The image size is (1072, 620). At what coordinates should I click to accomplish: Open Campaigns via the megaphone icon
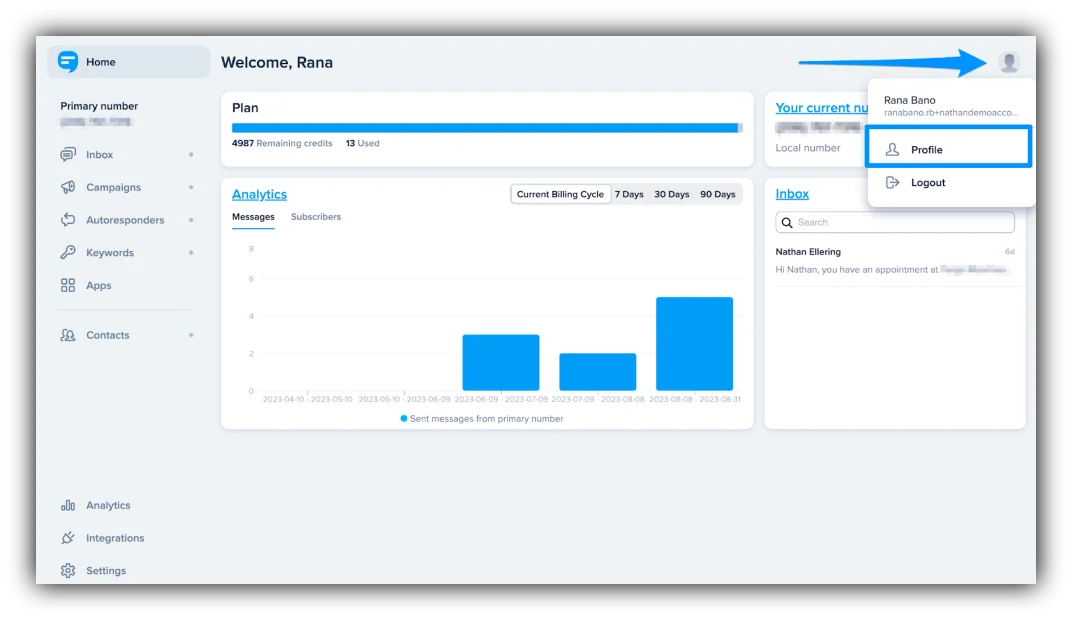tap(68, 188)
